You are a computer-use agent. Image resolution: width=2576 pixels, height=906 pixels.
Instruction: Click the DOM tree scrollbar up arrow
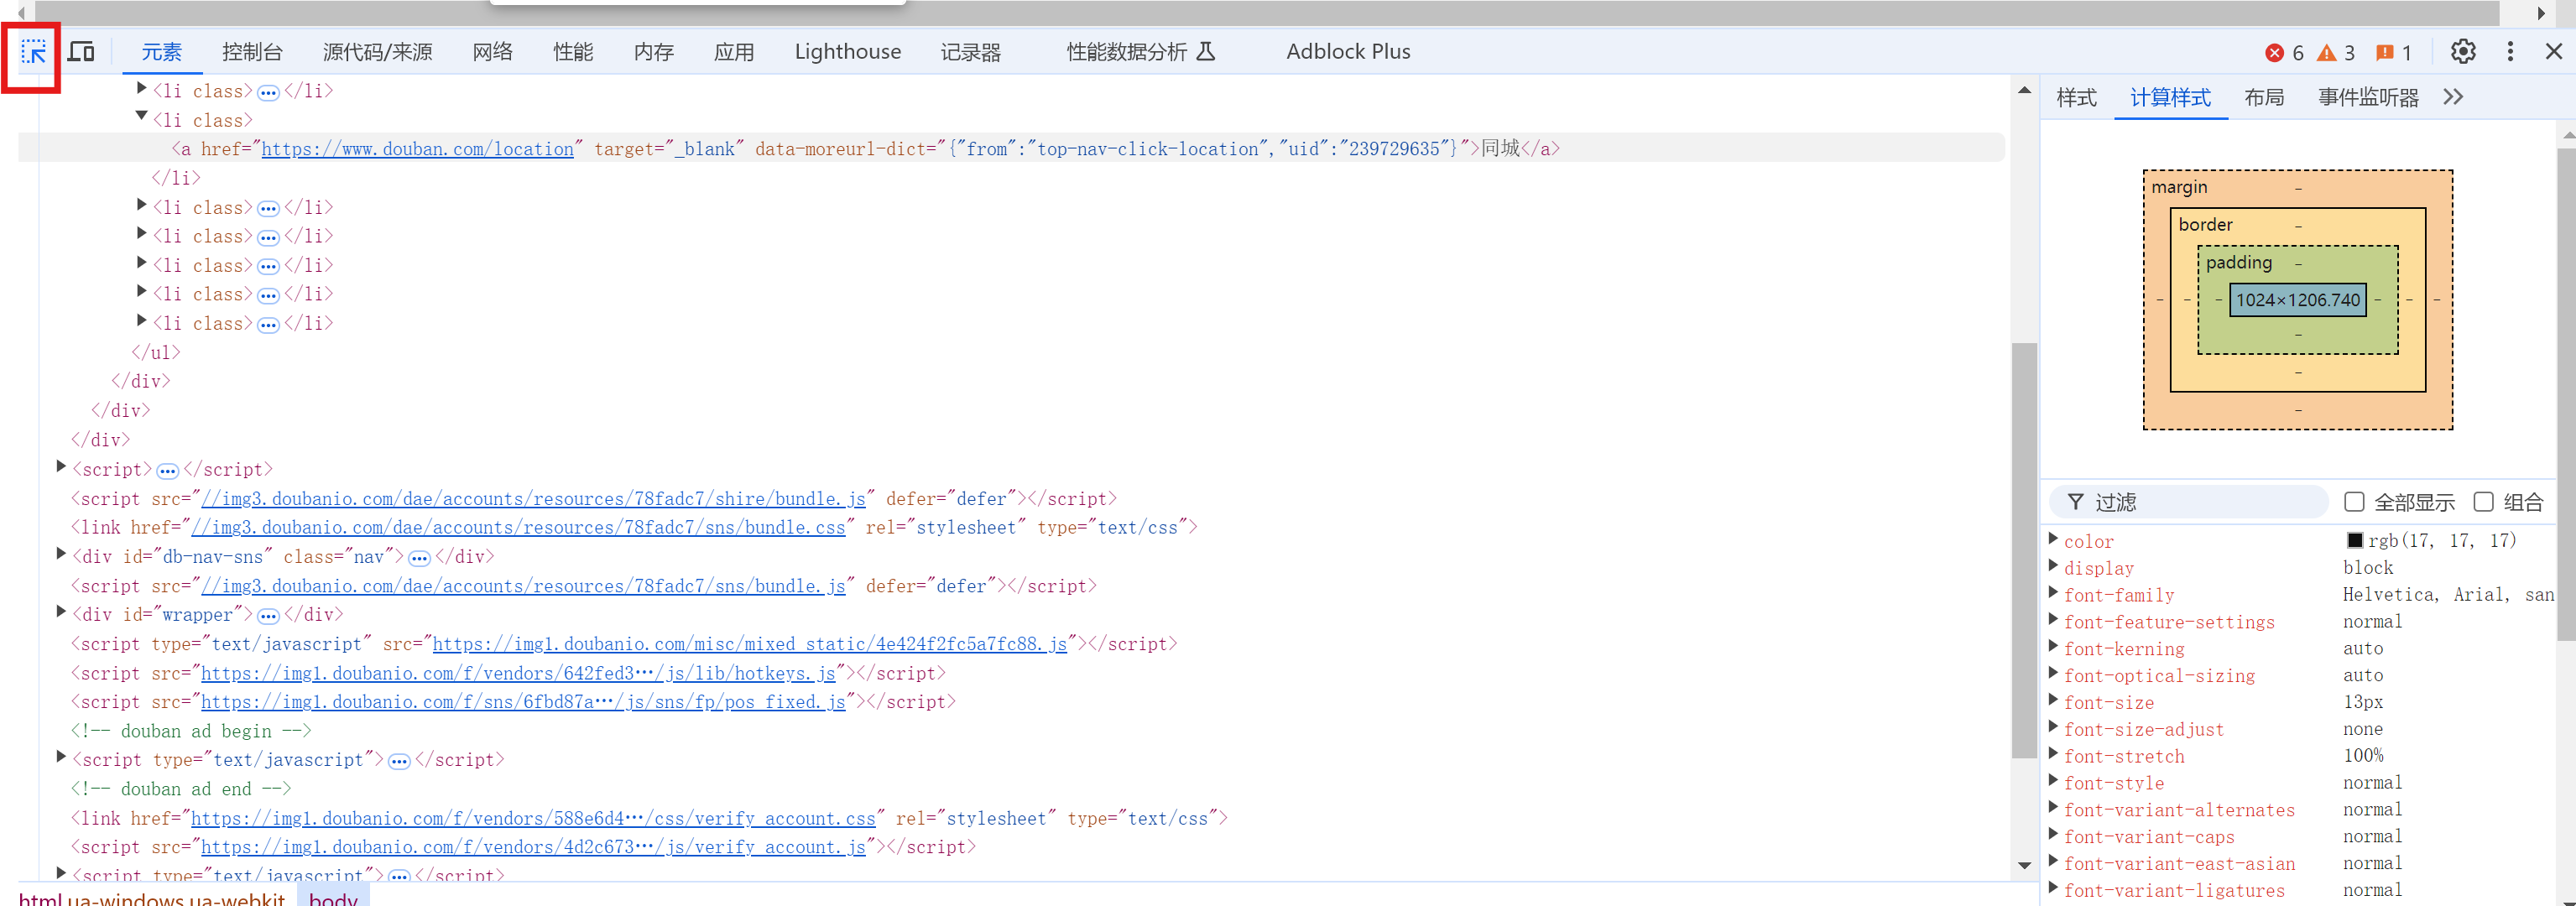click(x=2025, y=90)
